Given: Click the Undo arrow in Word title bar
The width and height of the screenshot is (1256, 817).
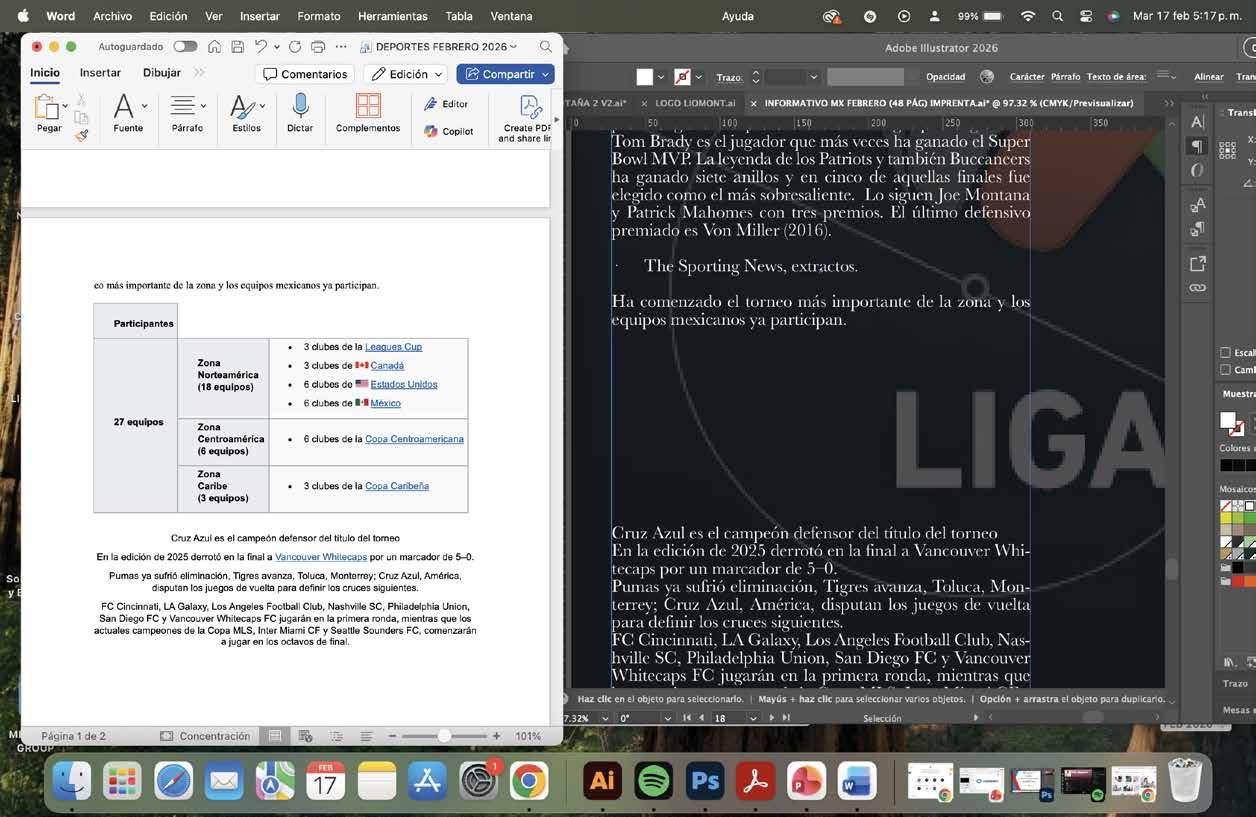Looking at the screenshot, I should tap(261, 47).
